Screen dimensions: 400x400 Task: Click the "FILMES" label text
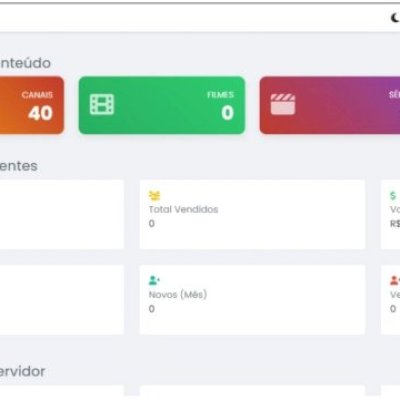220,95
